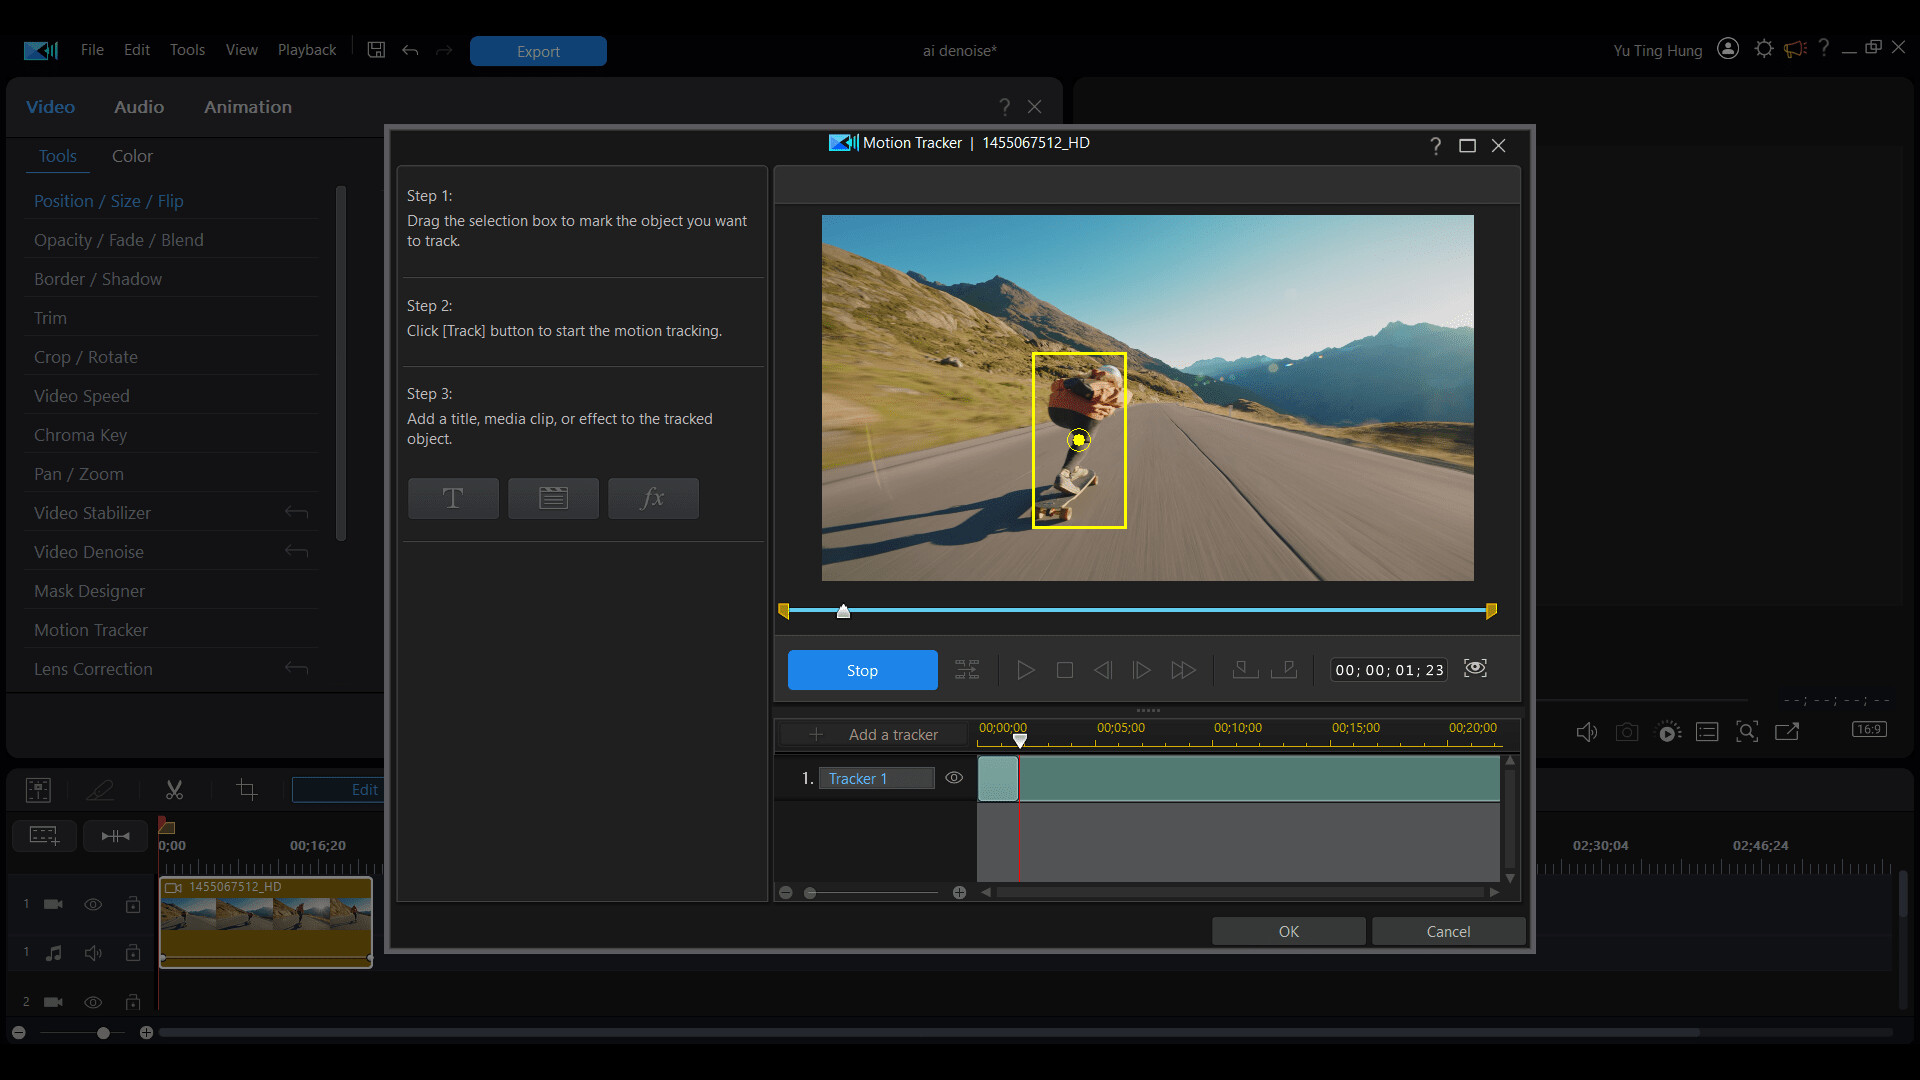Click the timecode field showing 00;00;01;23
This screenshot has width=1920, height=1080.
point(1388,670)
